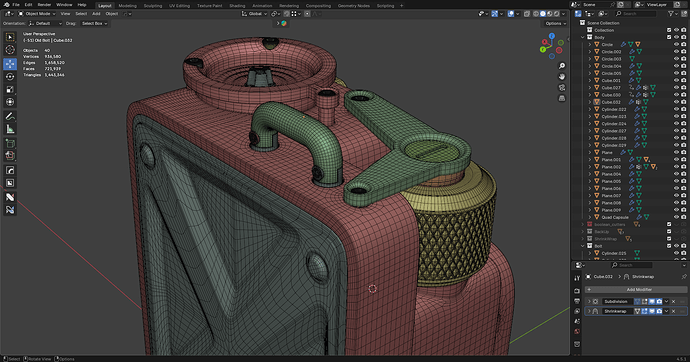Open the Edit menu
This screenshot has height=362, width=690.
tap(28, 5)
